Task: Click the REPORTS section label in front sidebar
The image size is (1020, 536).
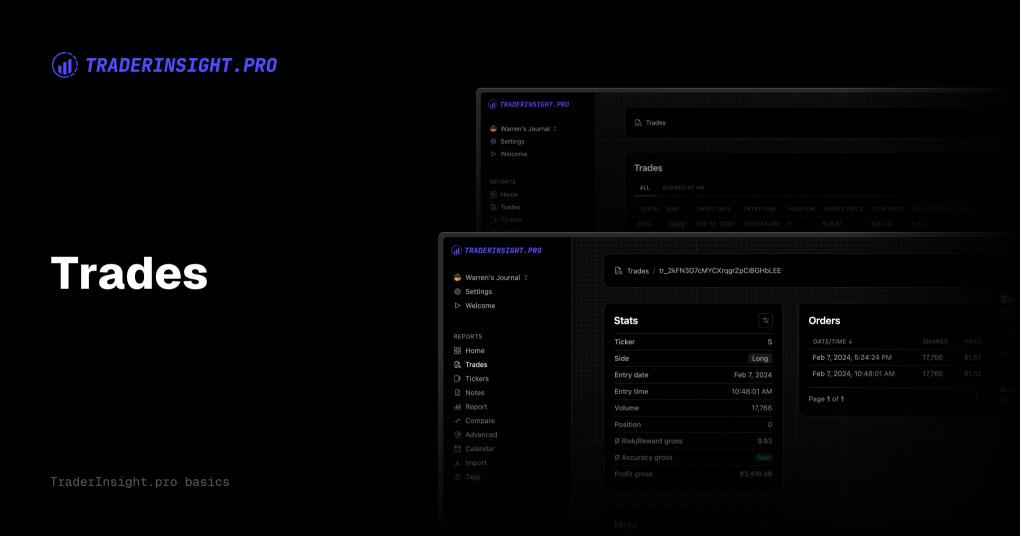Action: point(468,336)
